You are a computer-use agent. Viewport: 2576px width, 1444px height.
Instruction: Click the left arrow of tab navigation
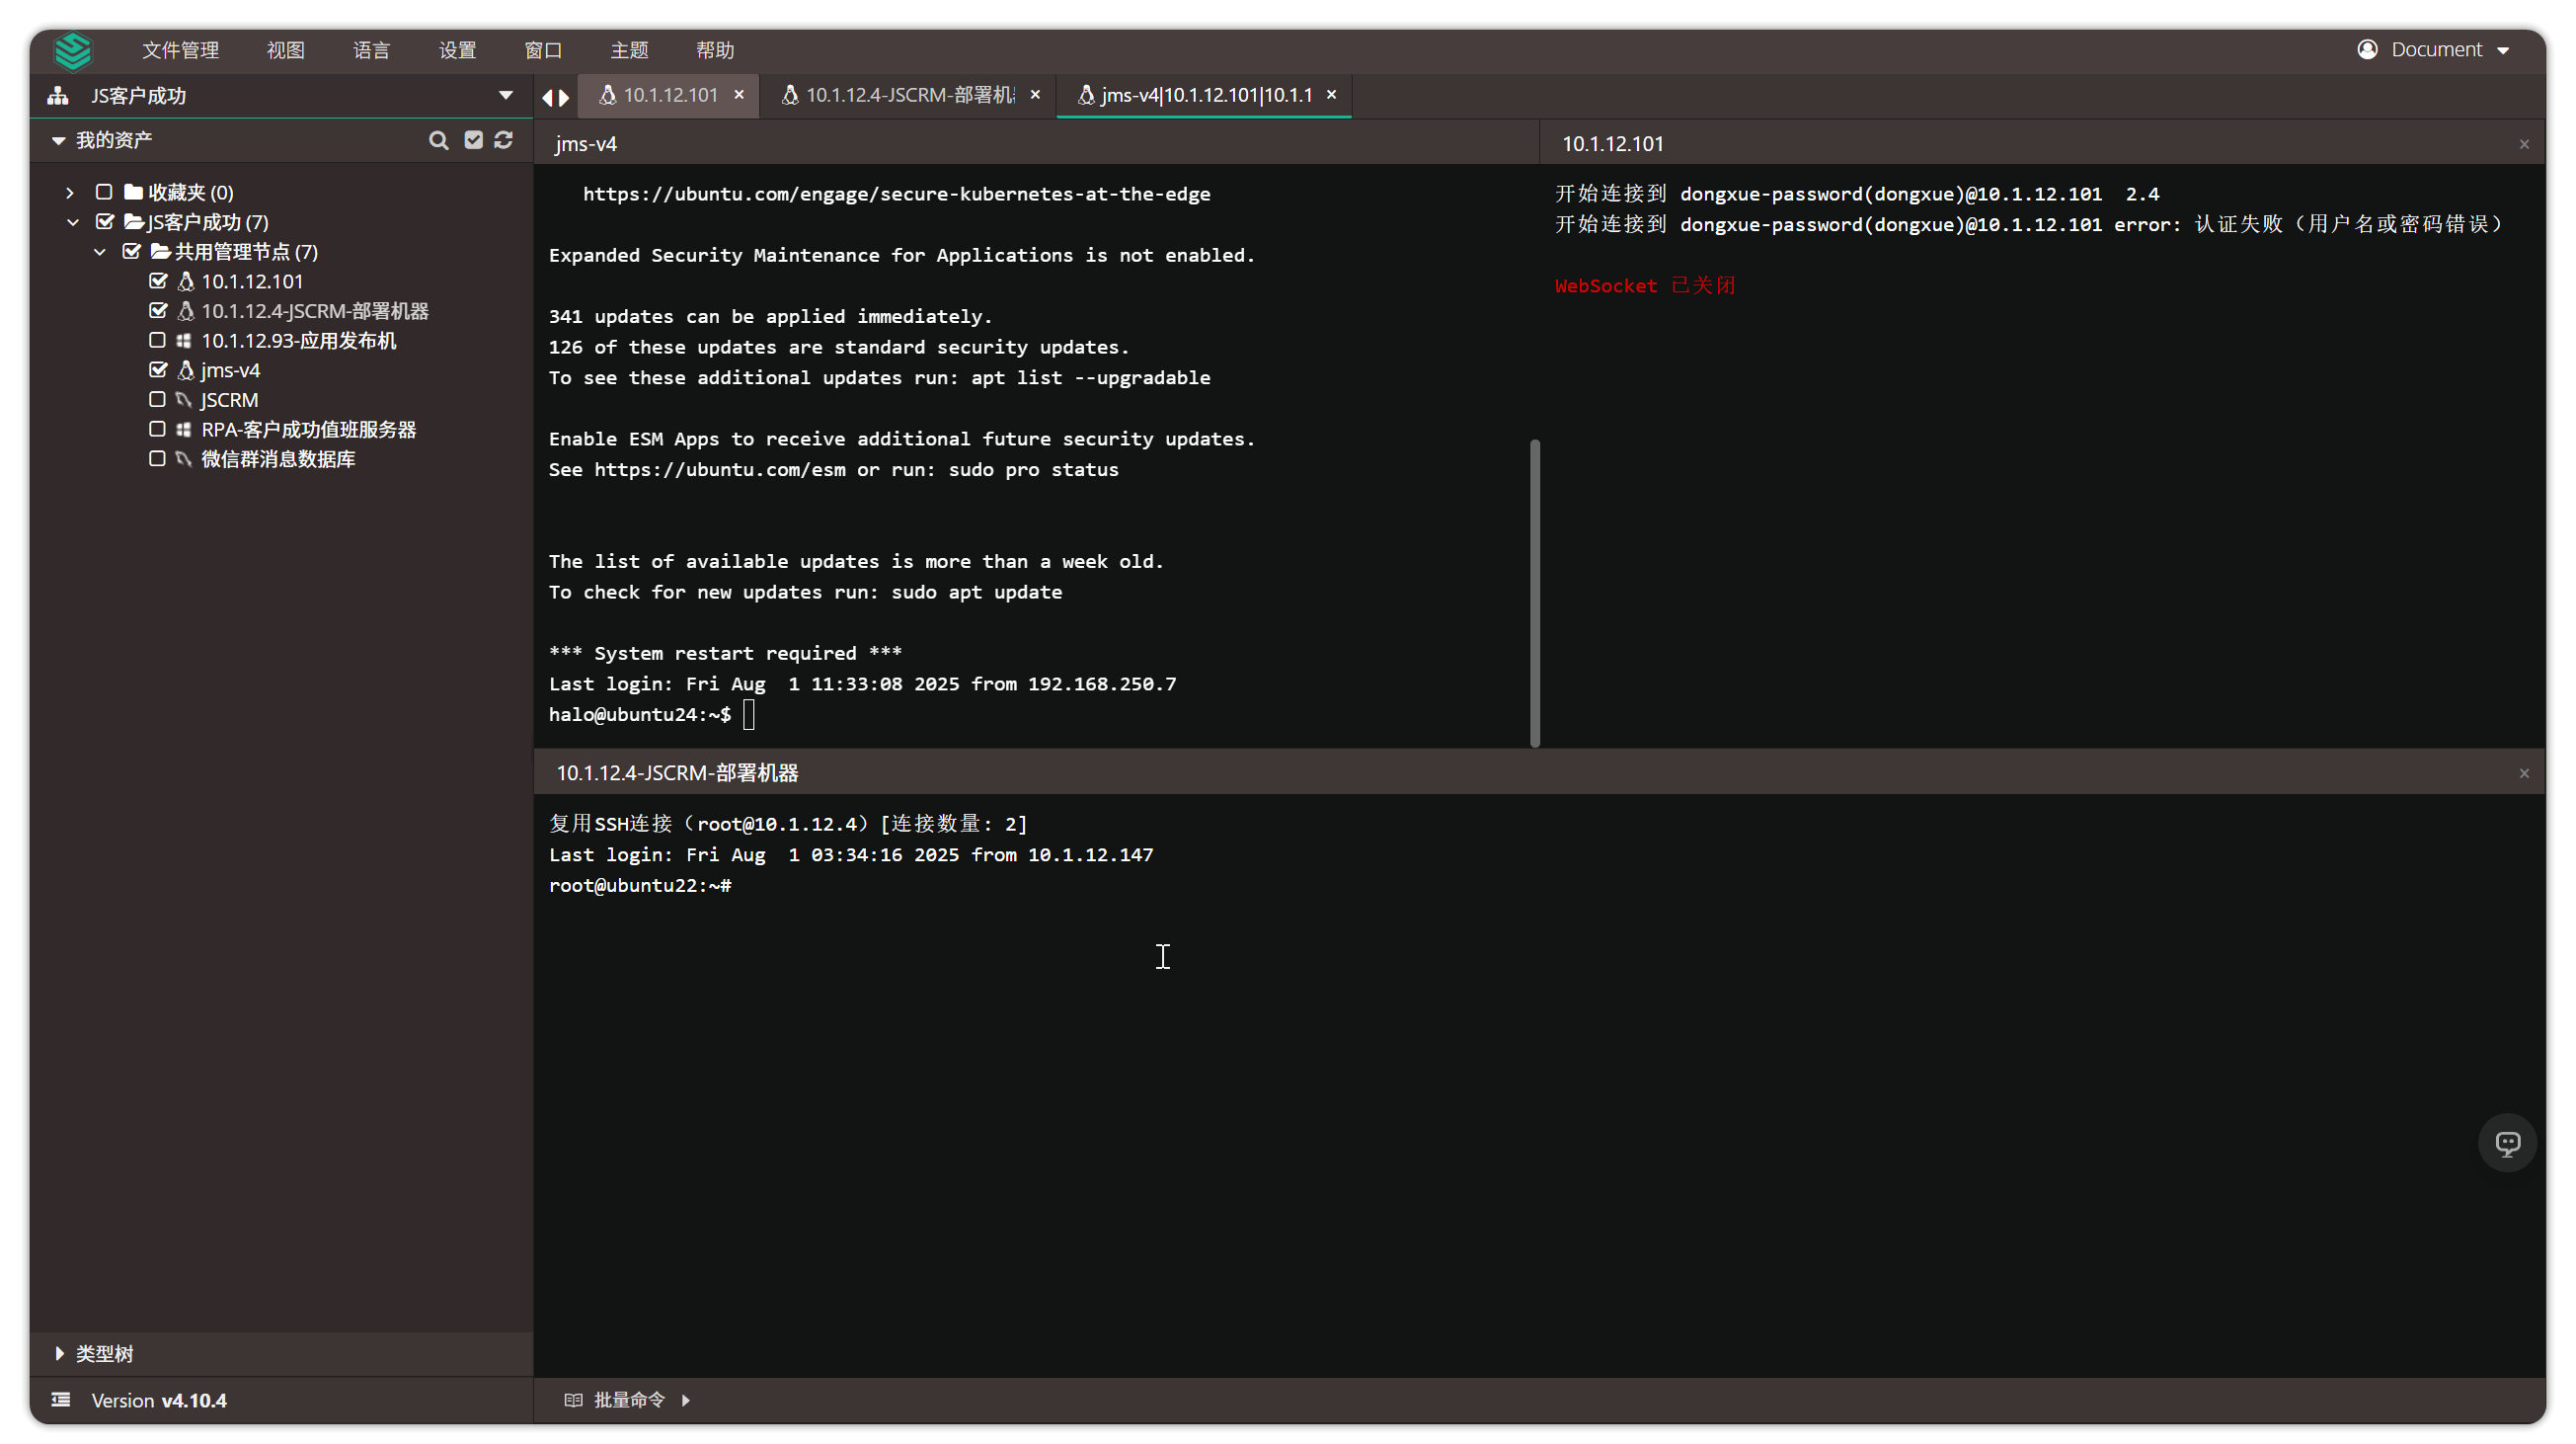tap(547, 97)
